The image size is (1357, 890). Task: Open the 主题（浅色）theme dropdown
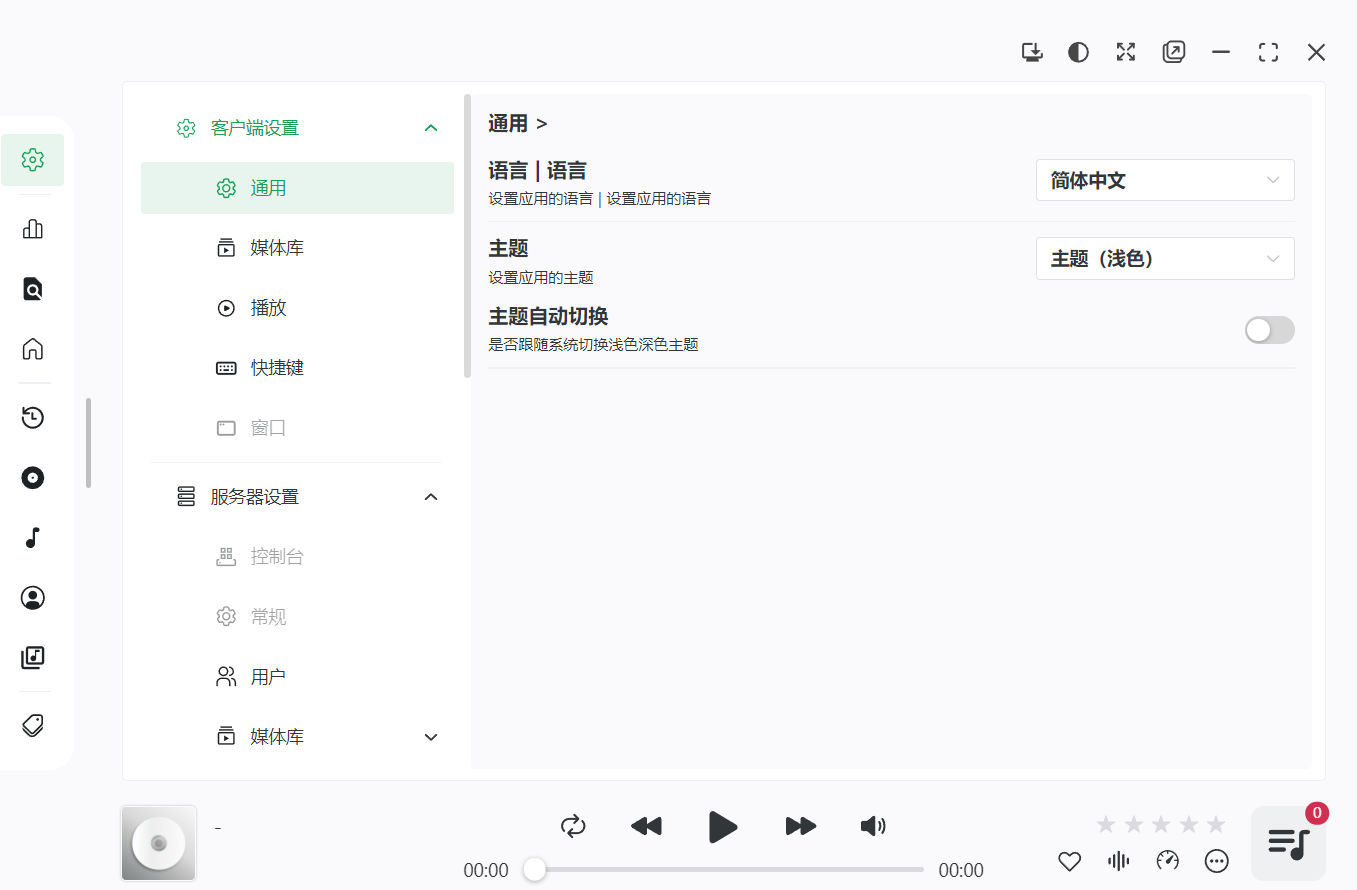[1165, 258]
